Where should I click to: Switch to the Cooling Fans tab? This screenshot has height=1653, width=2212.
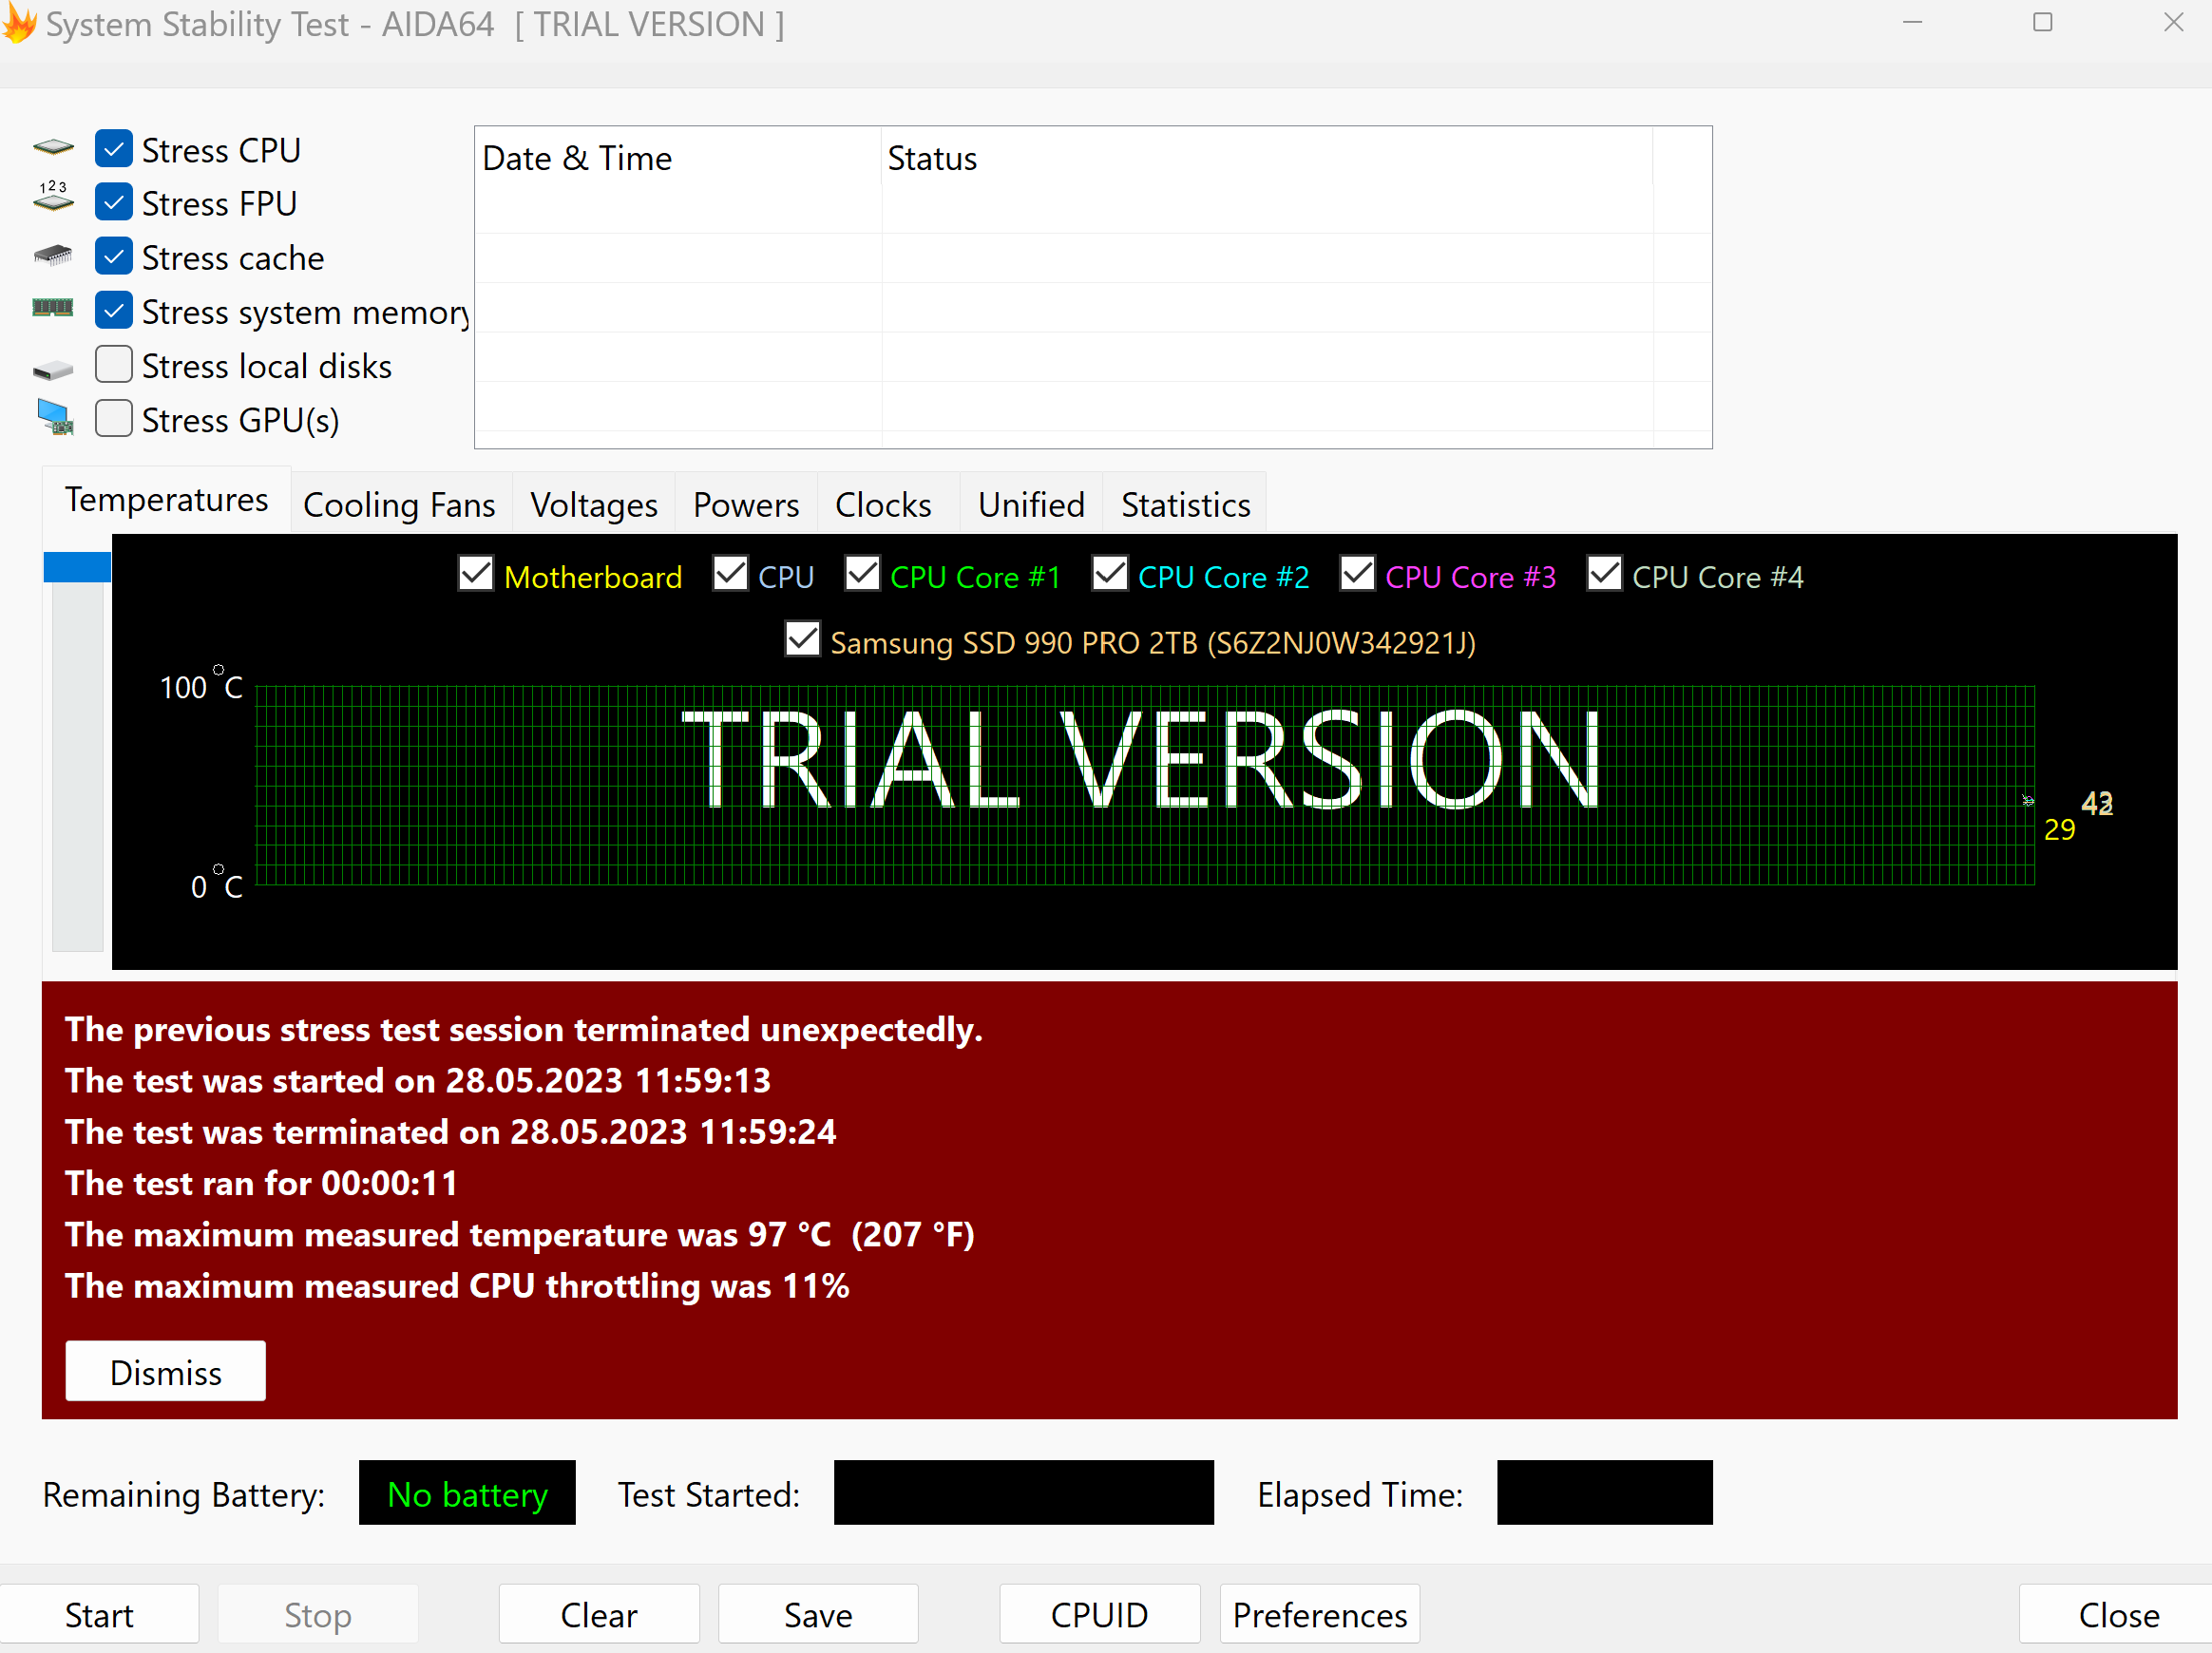(399, 505)
